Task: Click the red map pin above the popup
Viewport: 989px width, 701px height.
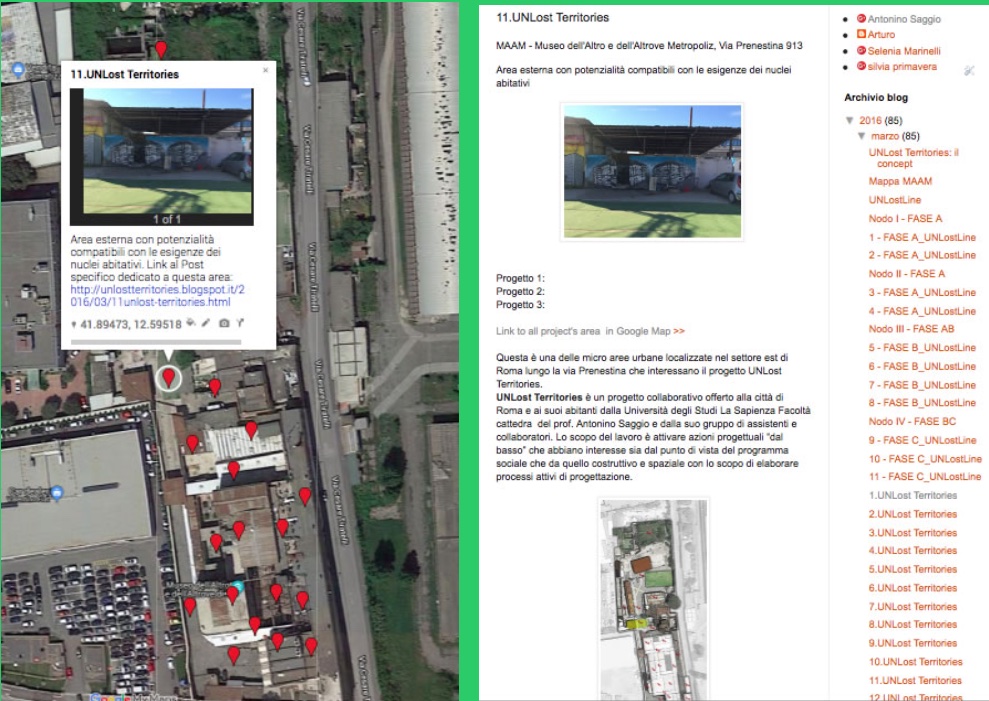Action: (161, 49)
